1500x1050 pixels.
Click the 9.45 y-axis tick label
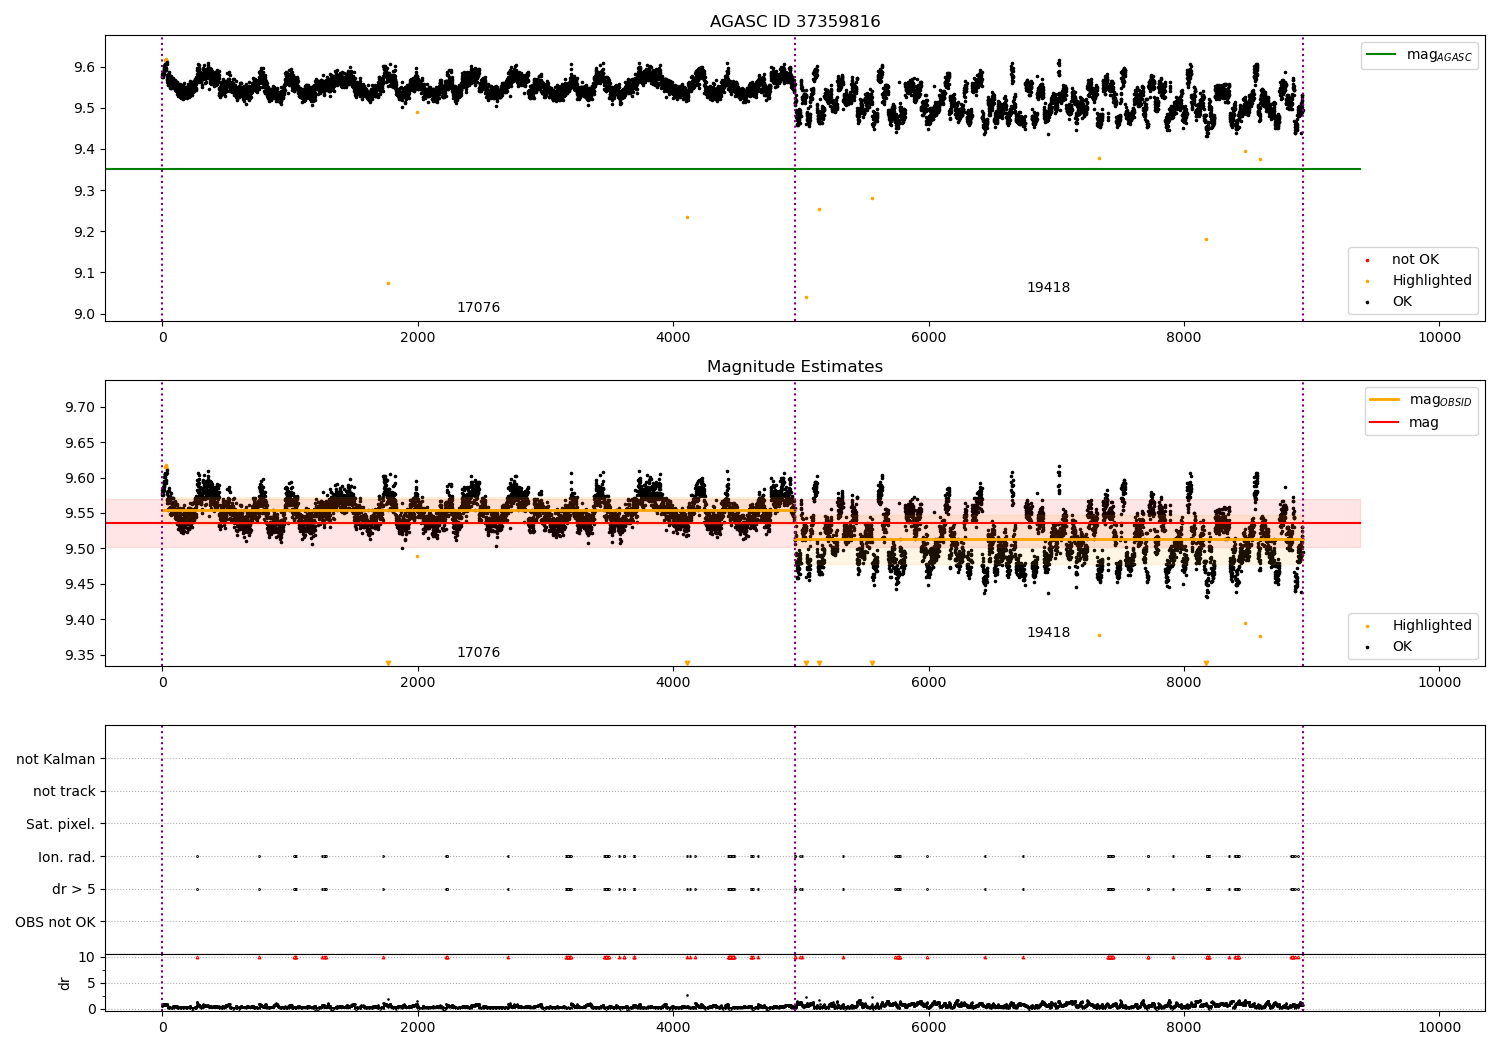click(x=79, y=585)
